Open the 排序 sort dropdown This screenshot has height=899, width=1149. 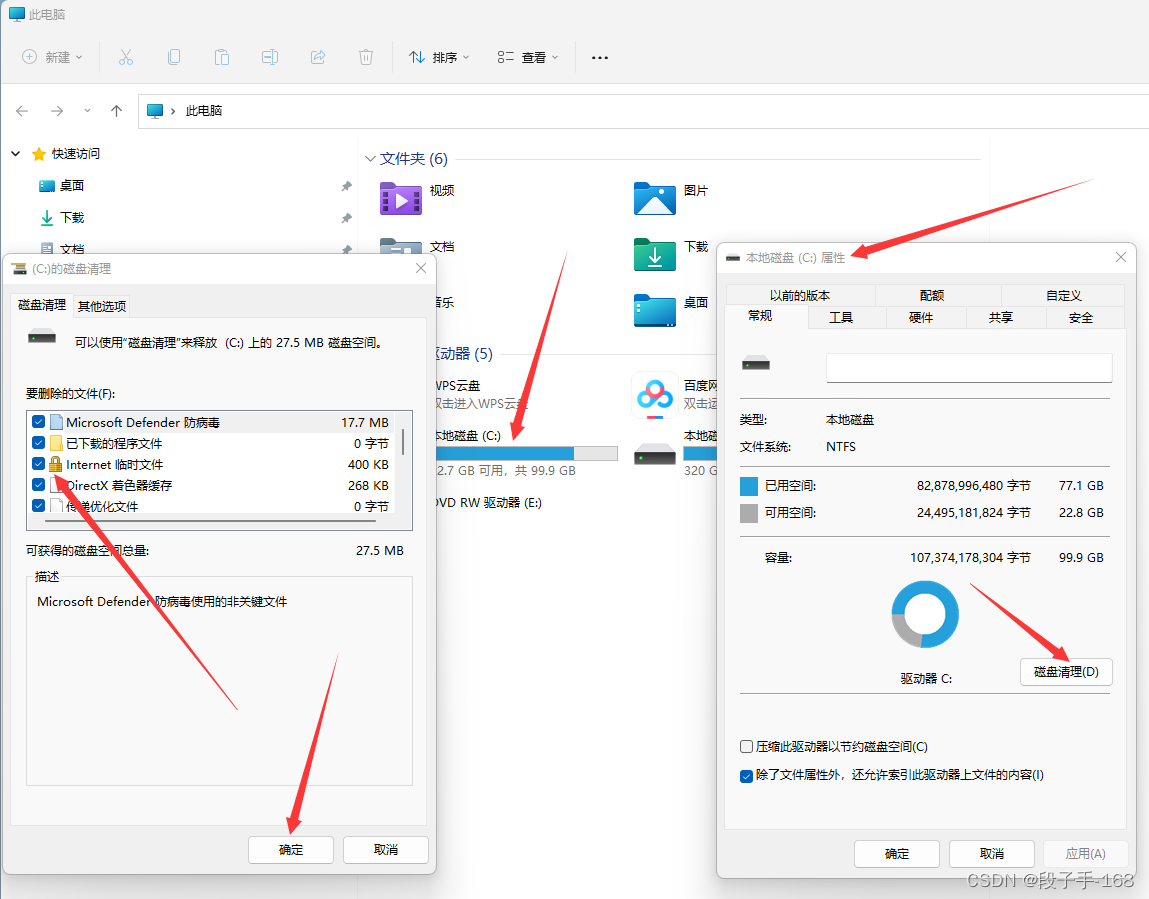pyautogui.click(x=439, y=57)
